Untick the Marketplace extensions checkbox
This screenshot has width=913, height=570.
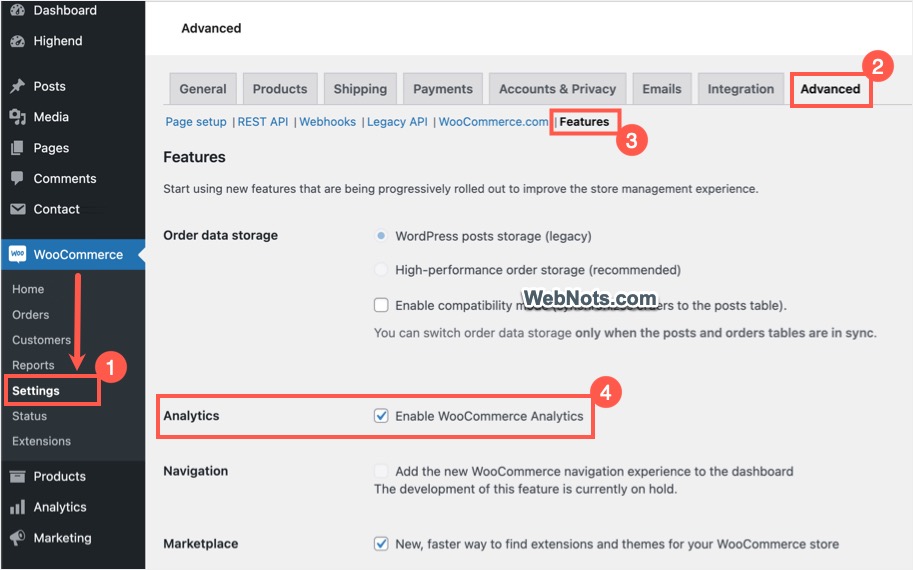pos(381,544)
